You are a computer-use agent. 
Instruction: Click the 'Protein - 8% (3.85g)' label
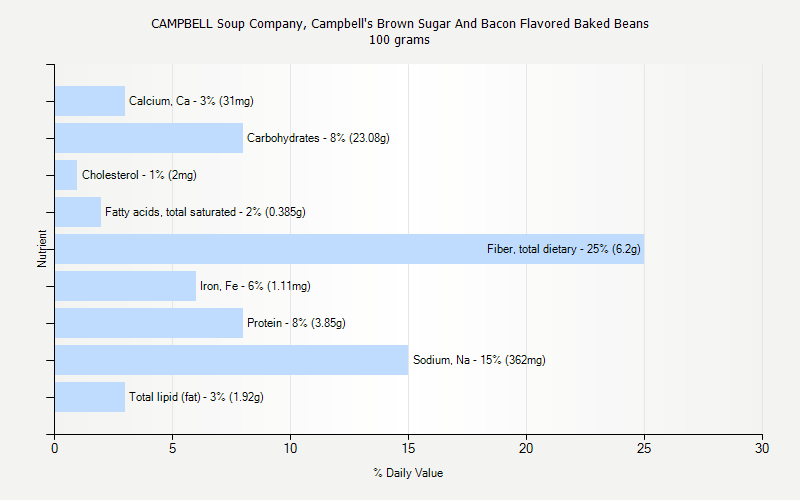click(310, 323)
